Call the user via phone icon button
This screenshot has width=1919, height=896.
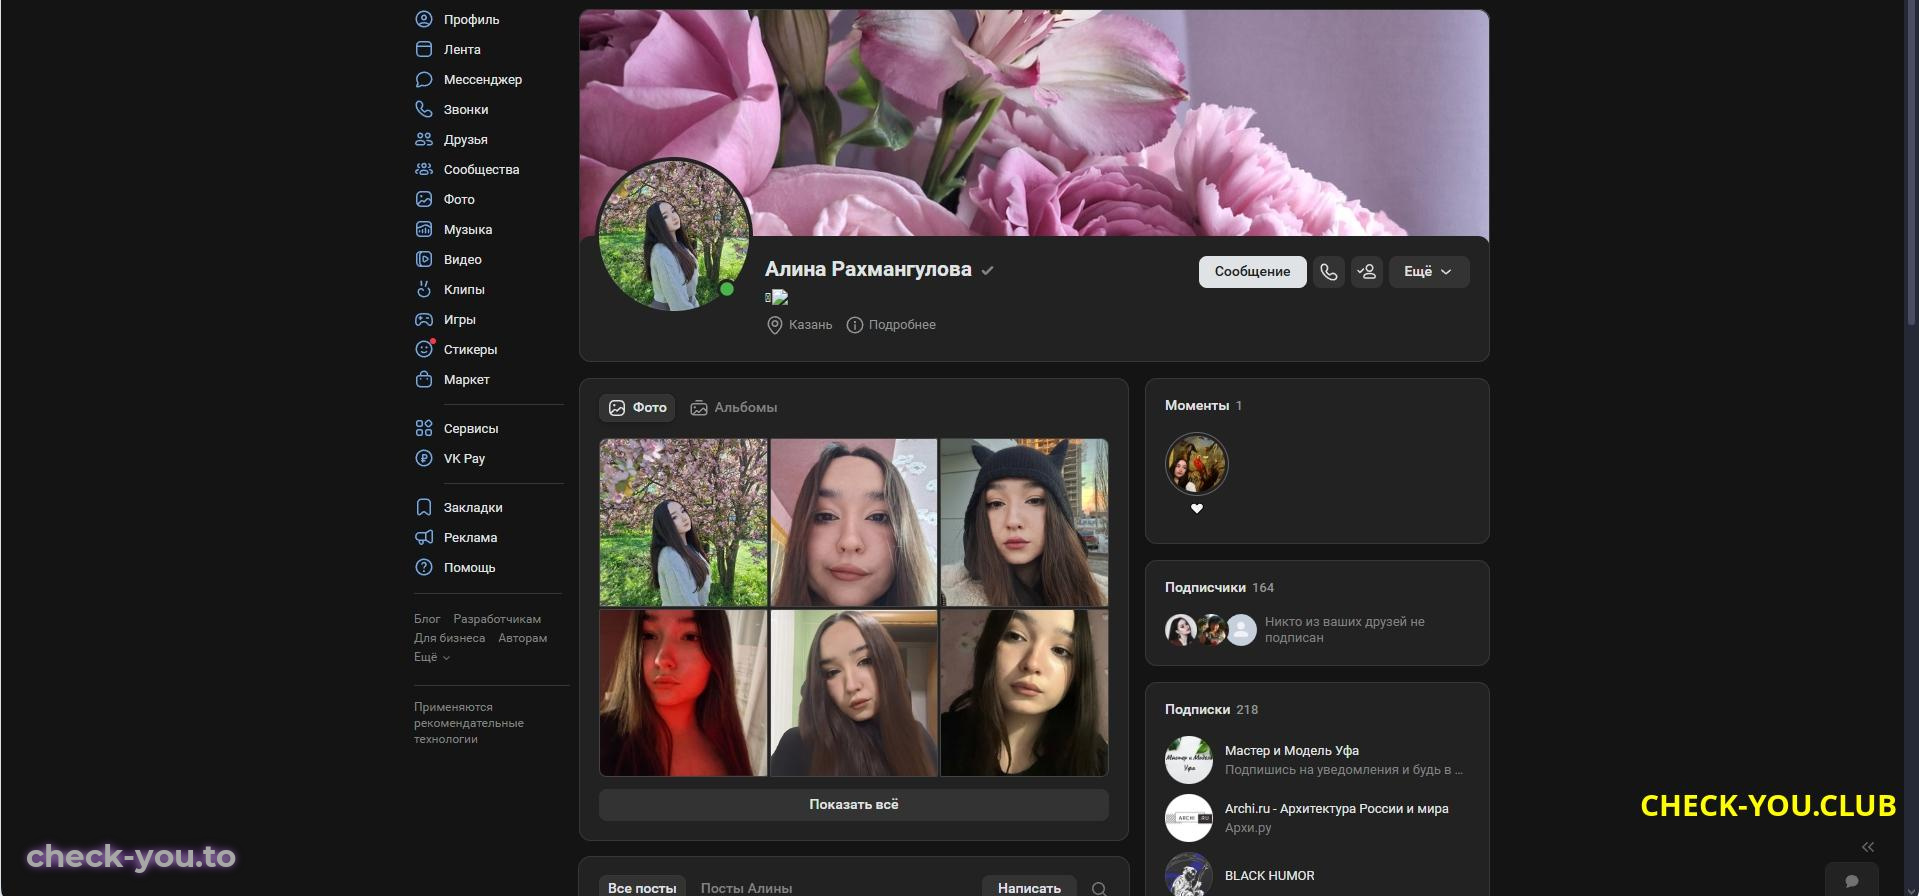1328,272
